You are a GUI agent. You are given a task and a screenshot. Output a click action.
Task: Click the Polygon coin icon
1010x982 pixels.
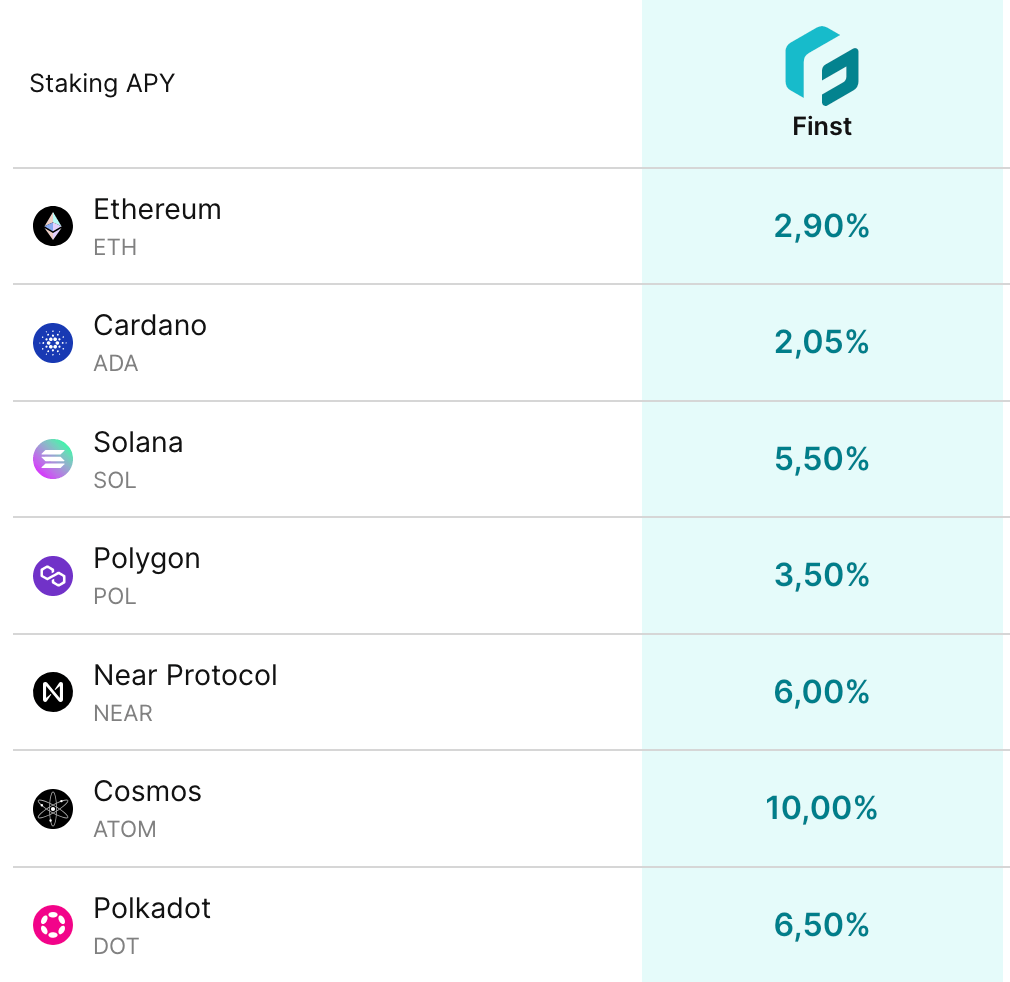pos(53,576)
